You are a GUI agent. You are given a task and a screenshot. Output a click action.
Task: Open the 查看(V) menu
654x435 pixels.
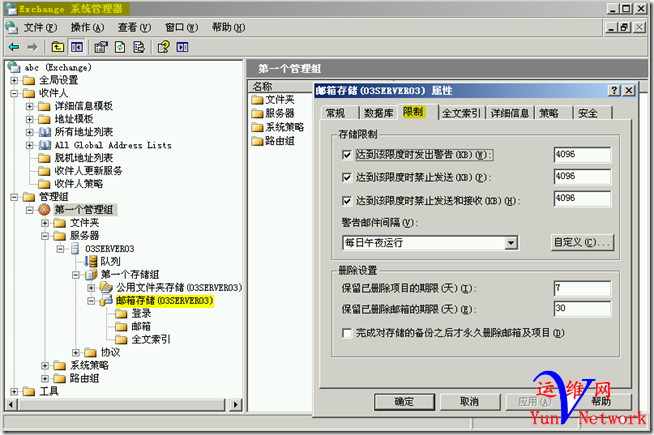pos(134,28)
